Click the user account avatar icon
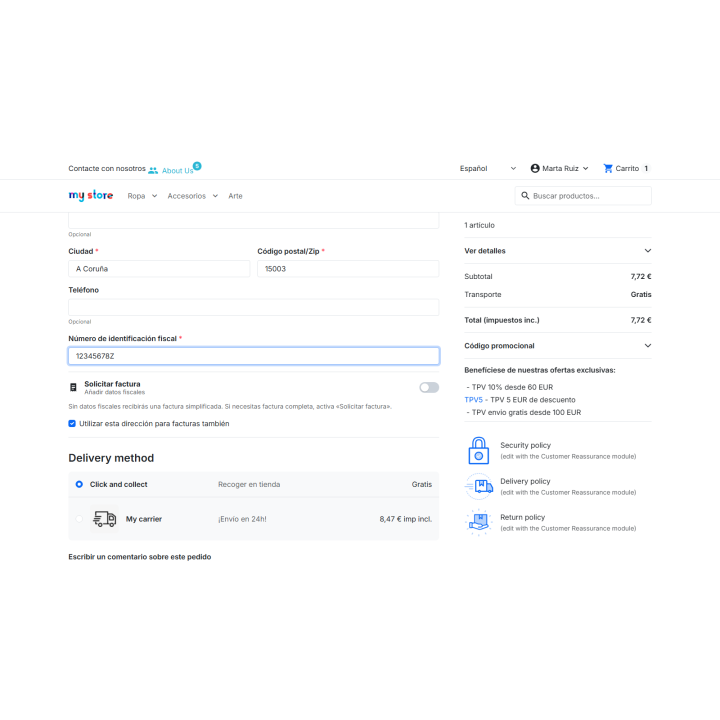Screen dimensions: 720x720 coord(534,169)
